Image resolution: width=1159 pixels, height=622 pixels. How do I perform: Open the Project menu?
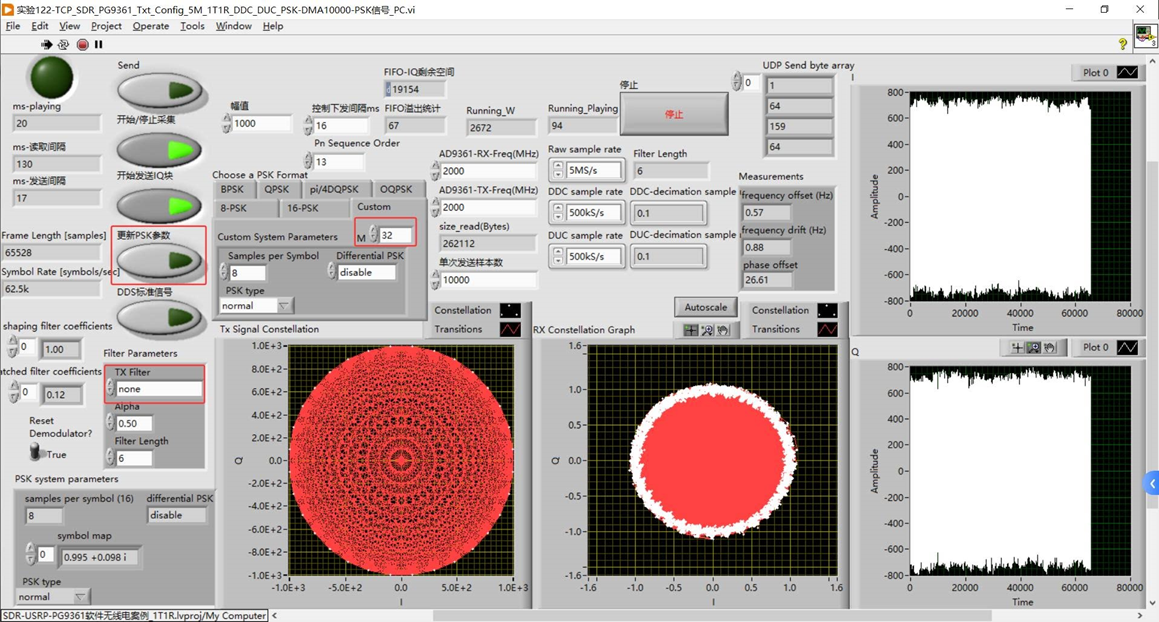click(x=106, y=26)
